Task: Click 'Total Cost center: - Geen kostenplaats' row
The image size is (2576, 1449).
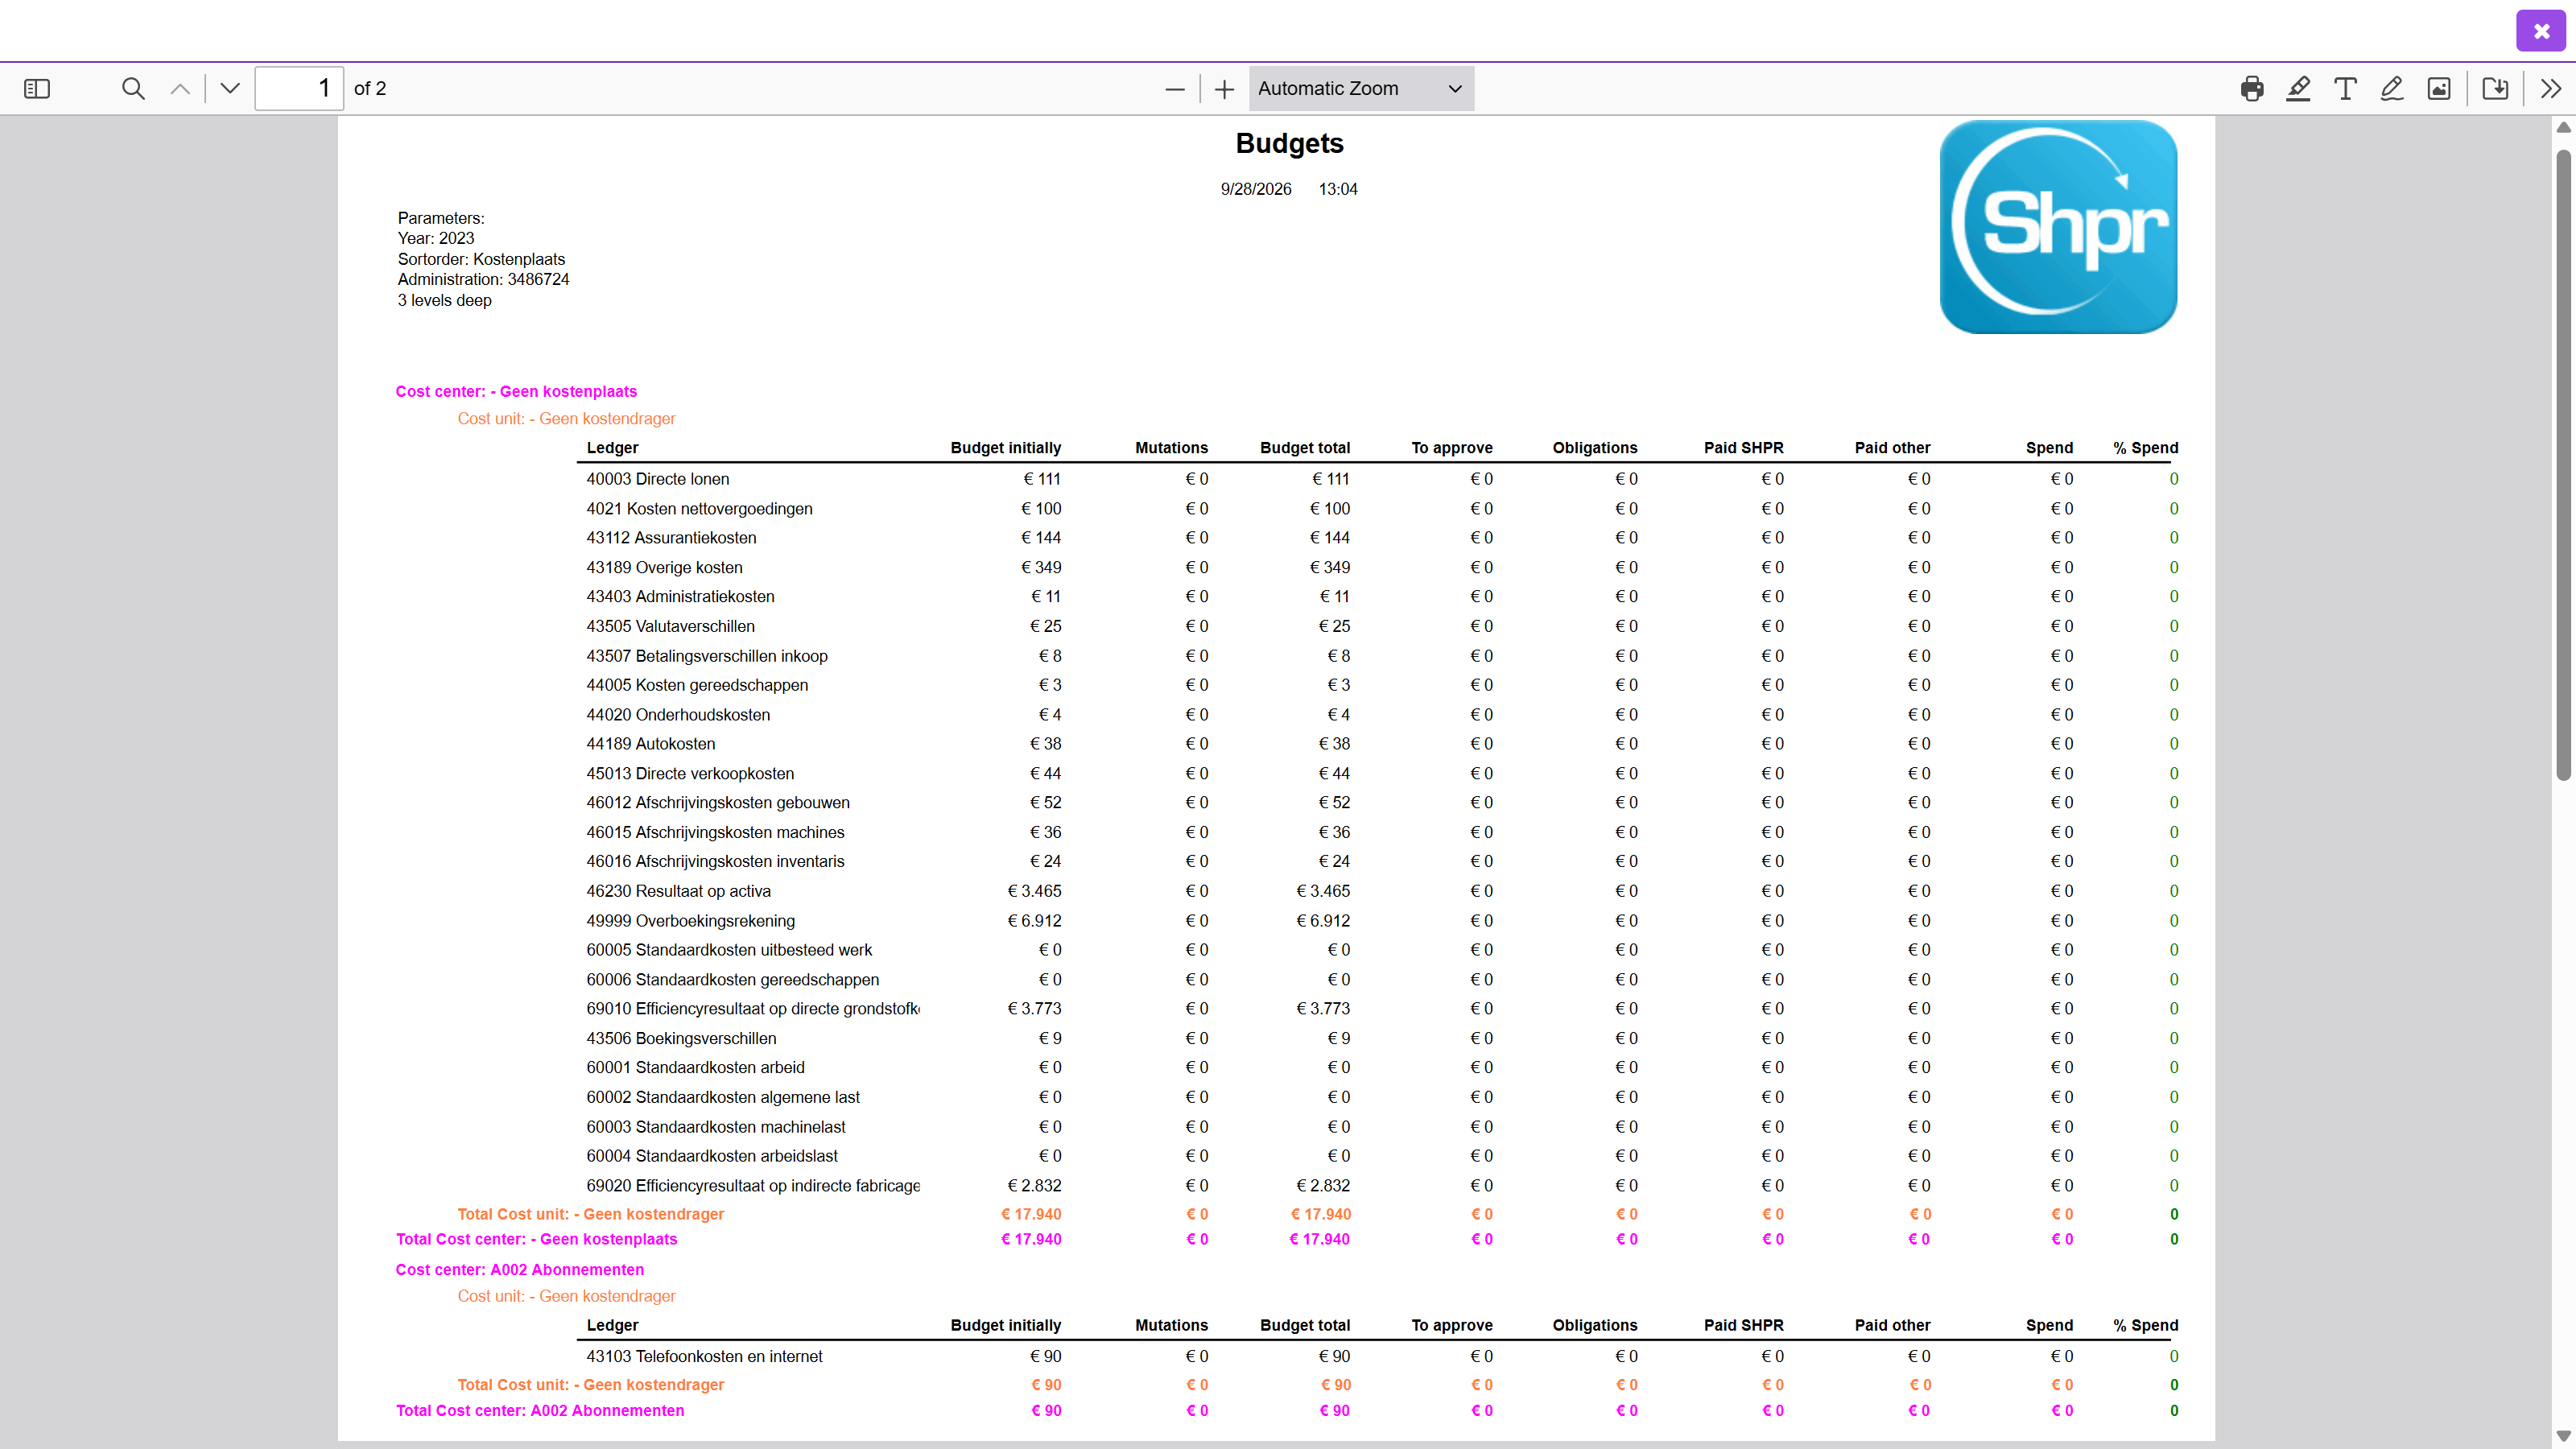Action: click(1287, 1239)
